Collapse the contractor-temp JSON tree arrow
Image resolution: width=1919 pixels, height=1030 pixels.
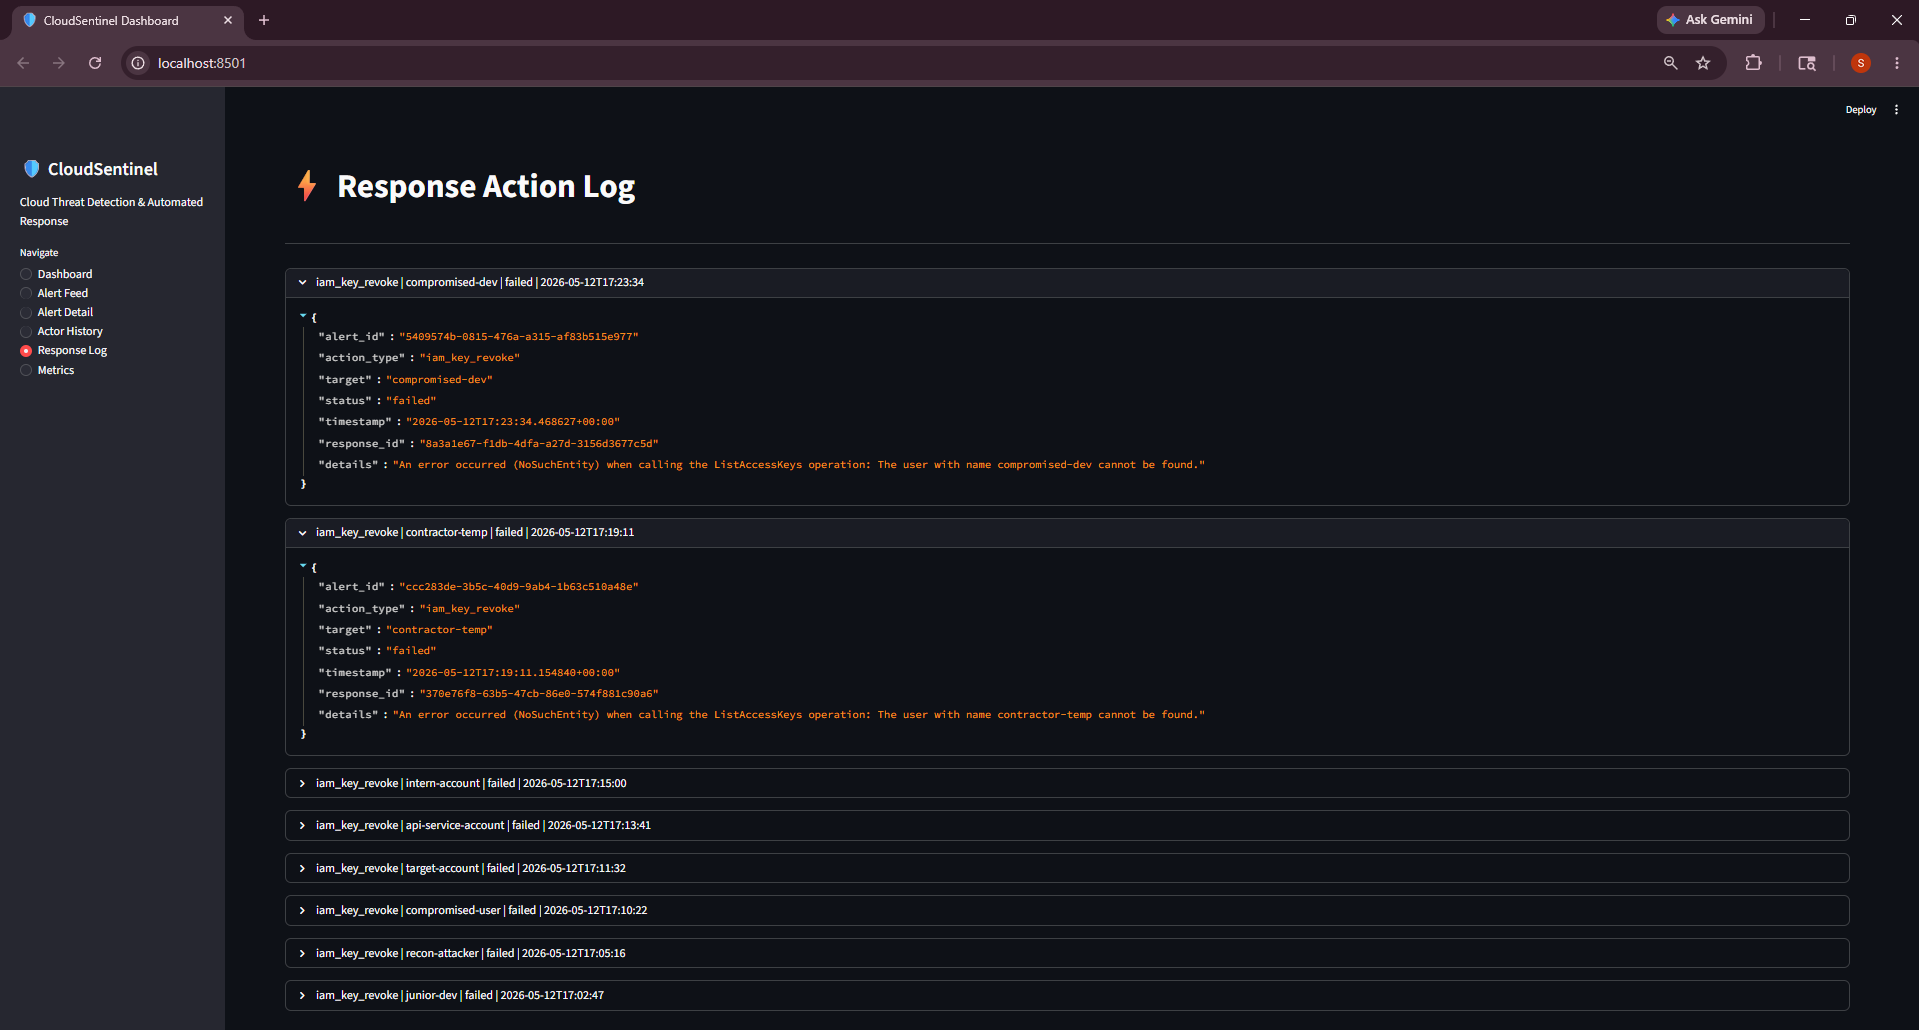point(303,566)
